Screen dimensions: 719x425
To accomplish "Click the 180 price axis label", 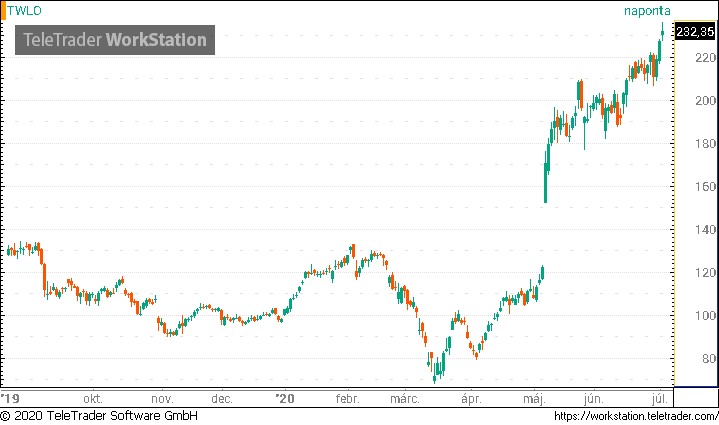I will [705, 144].
